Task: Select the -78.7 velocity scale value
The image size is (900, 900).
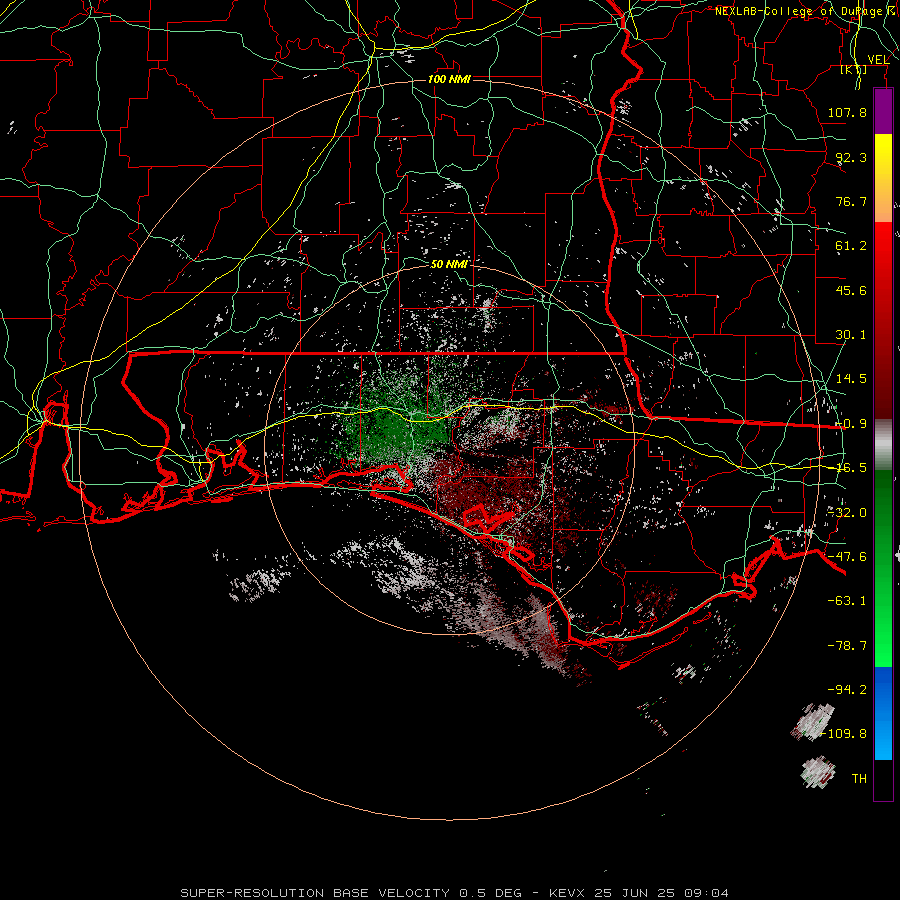Action: 847,646
